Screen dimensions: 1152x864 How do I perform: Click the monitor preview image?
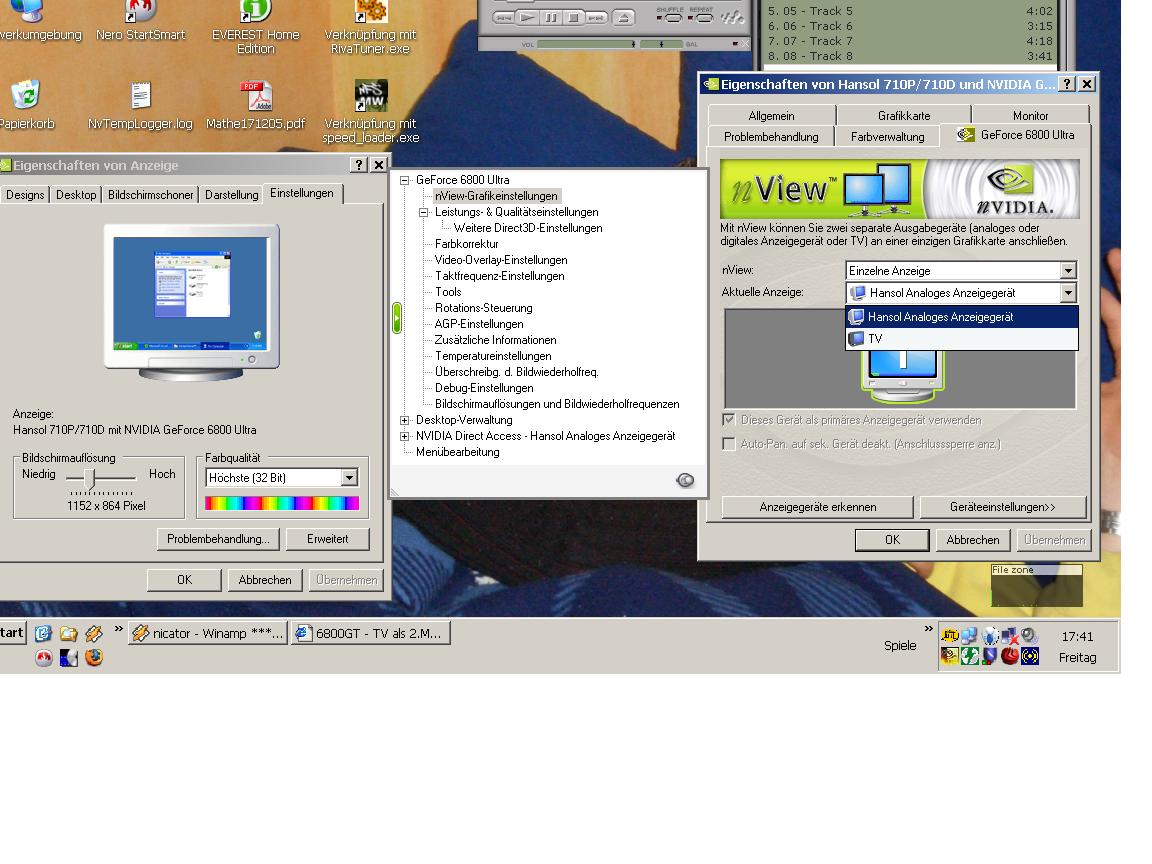click(x=192, y=303)
